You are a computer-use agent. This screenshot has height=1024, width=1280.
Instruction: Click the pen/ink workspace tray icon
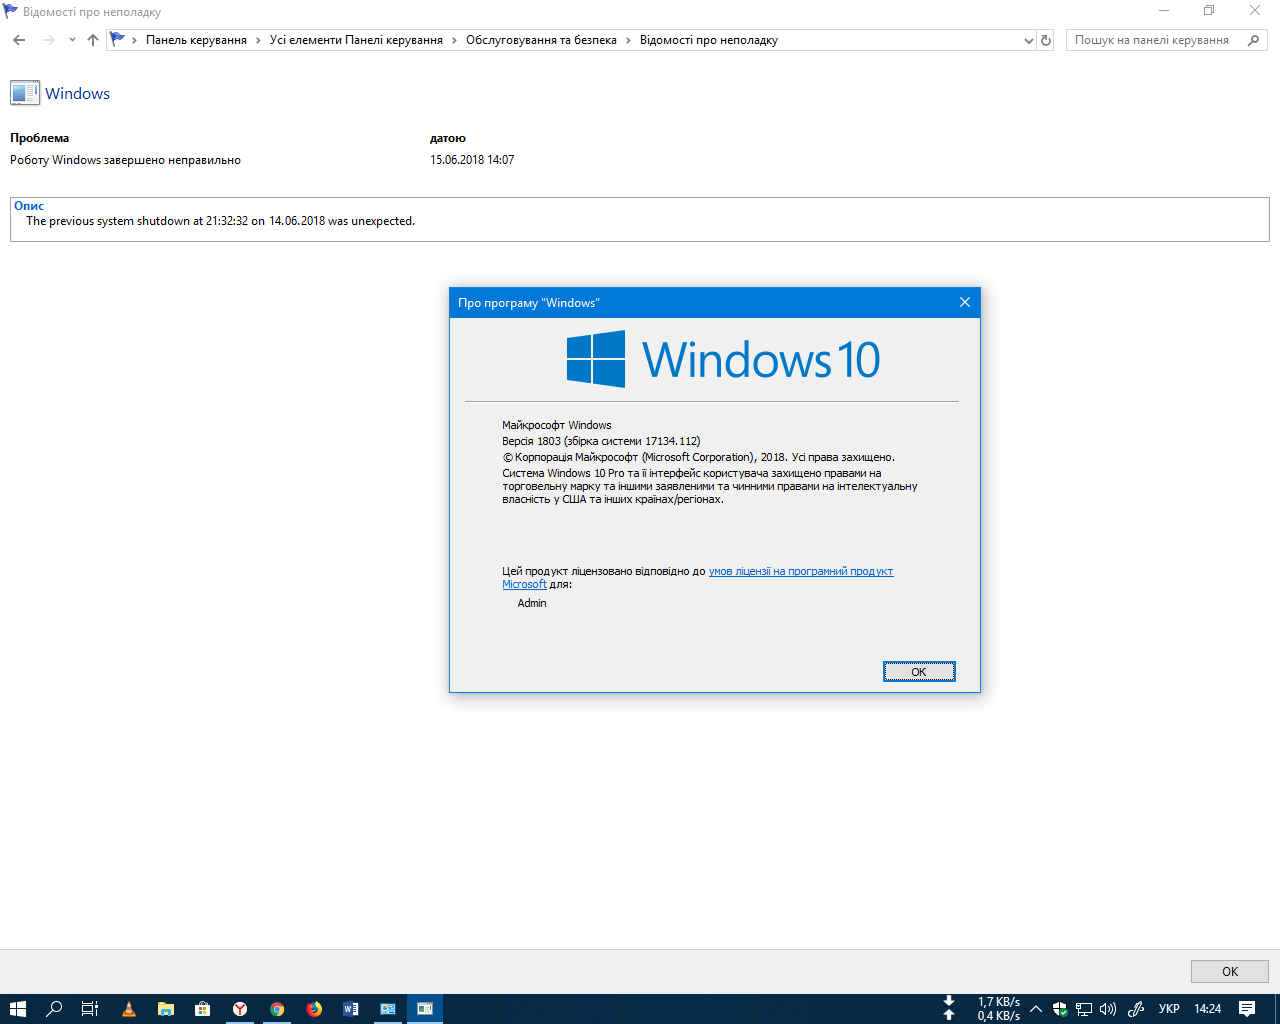1136,1009
